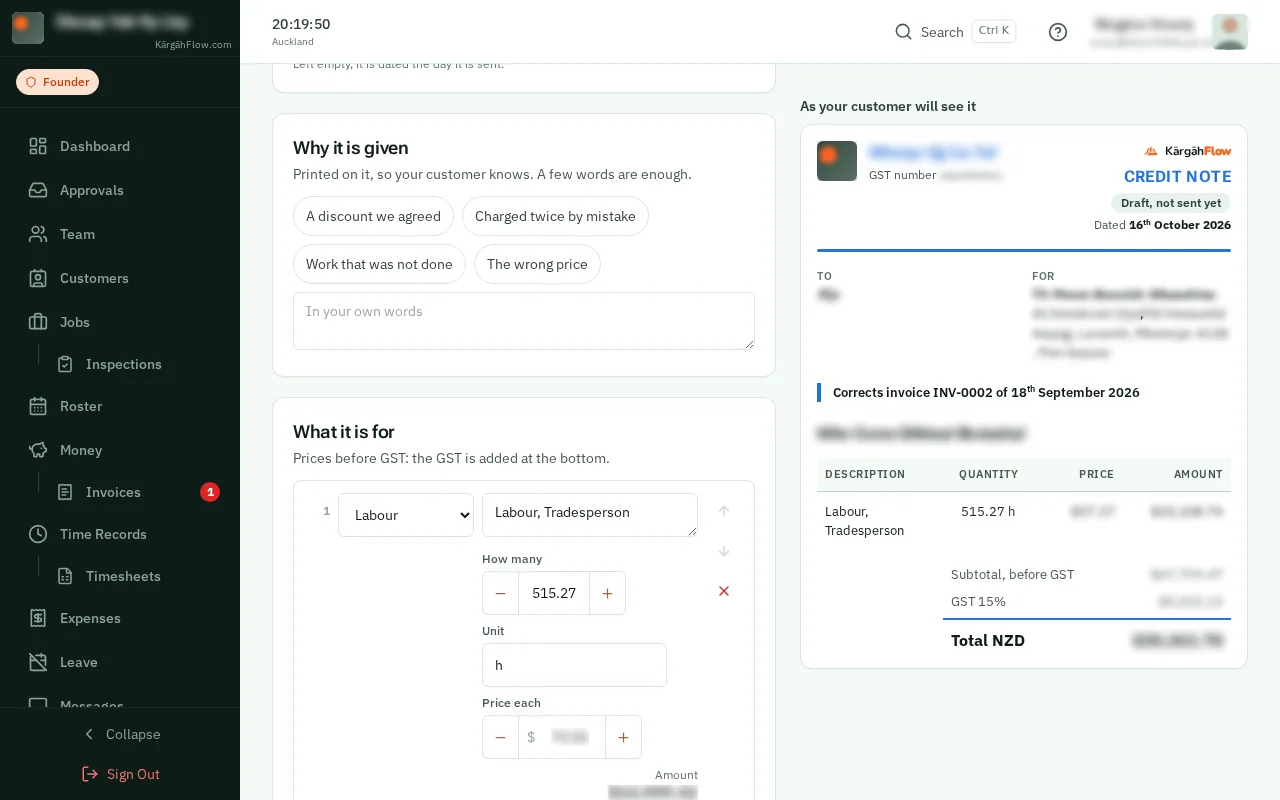Open Search with Ctrl K
The image size is (1280, 800).
pyautogui.click(x=955, y=32)
